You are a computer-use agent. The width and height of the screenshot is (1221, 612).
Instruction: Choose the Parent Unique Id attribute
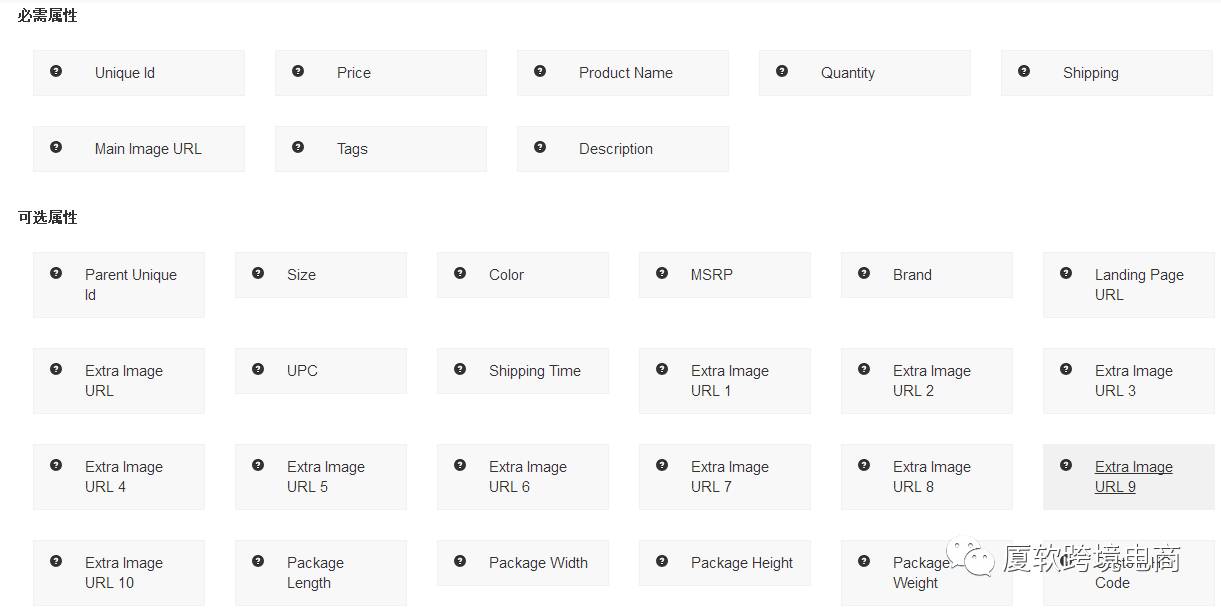tap(119, 285)
